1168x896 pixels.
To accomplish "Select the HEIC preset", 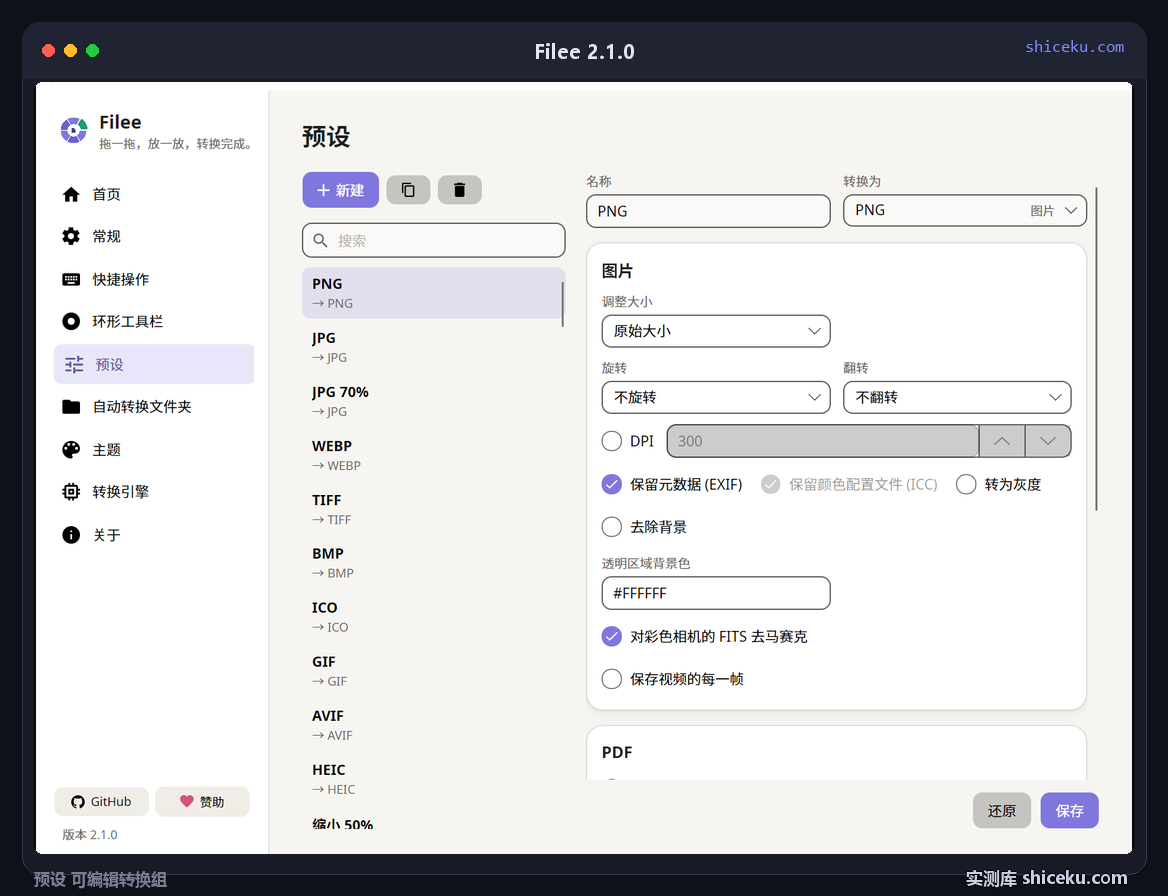I will 433,779.
